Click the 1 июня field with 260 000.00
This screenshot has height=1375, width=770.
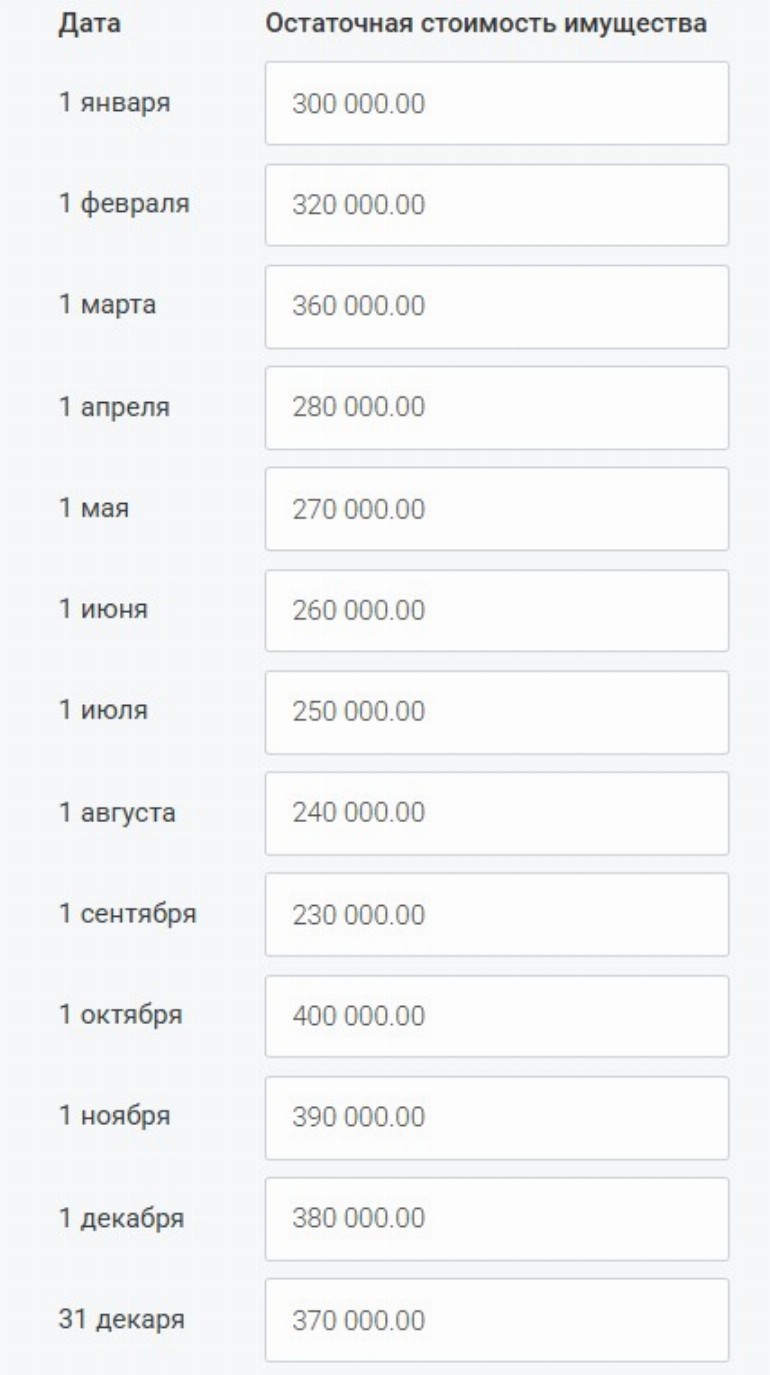point(496,611)
